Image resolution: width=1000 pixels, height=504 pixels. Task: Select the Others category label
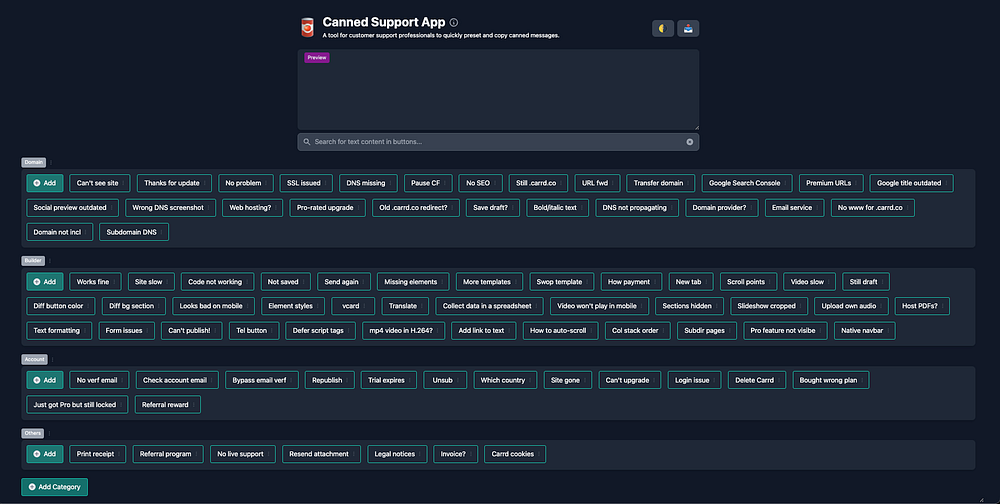pyautogui.click(x=33, y=433)
